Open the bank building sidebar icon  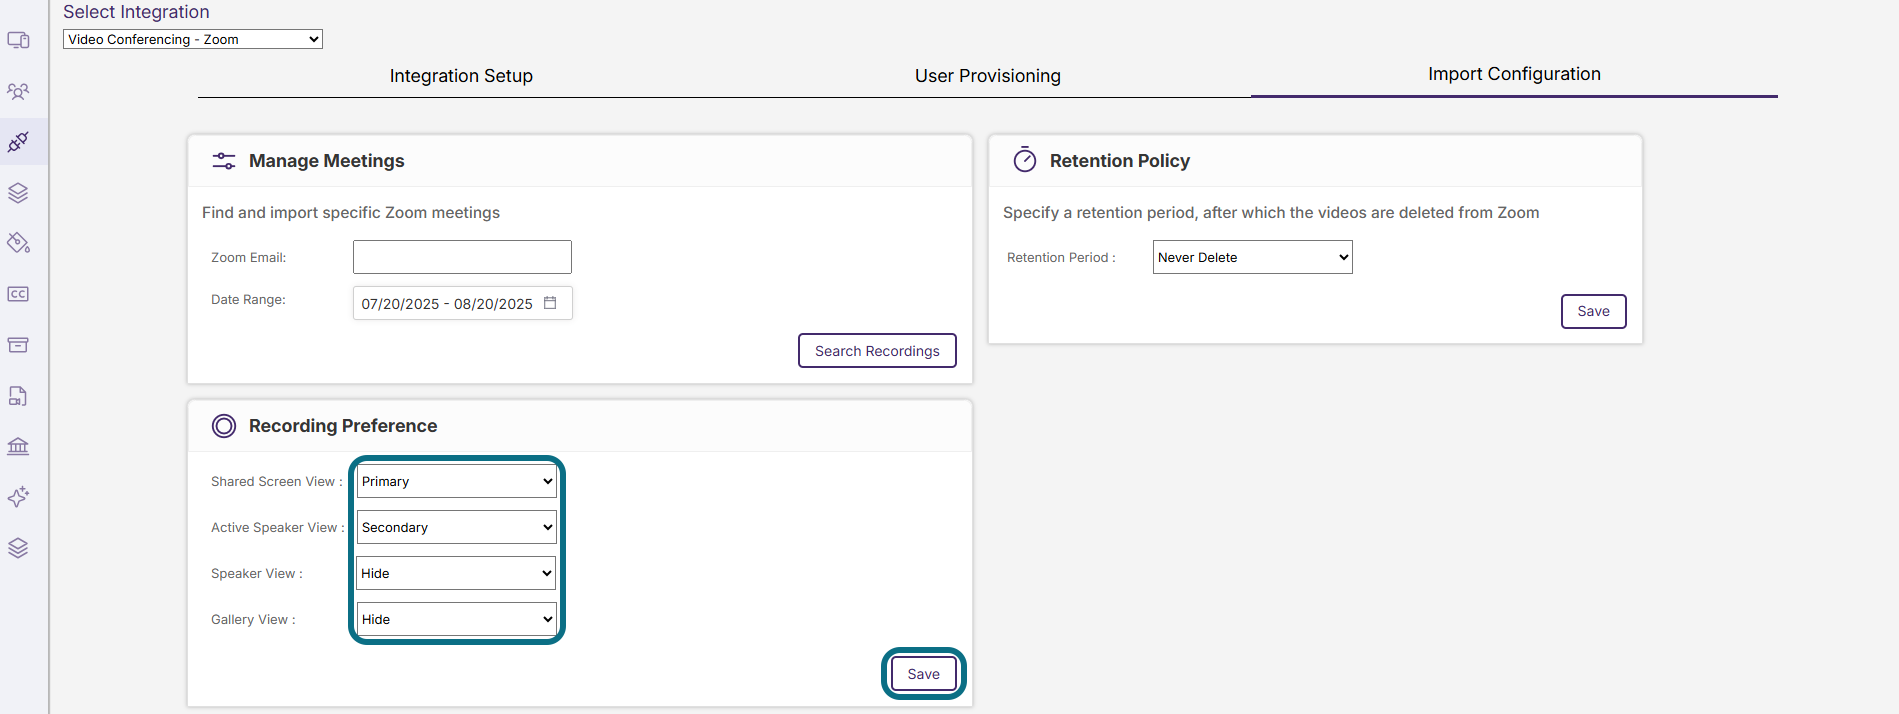click(x=18, y=446)
